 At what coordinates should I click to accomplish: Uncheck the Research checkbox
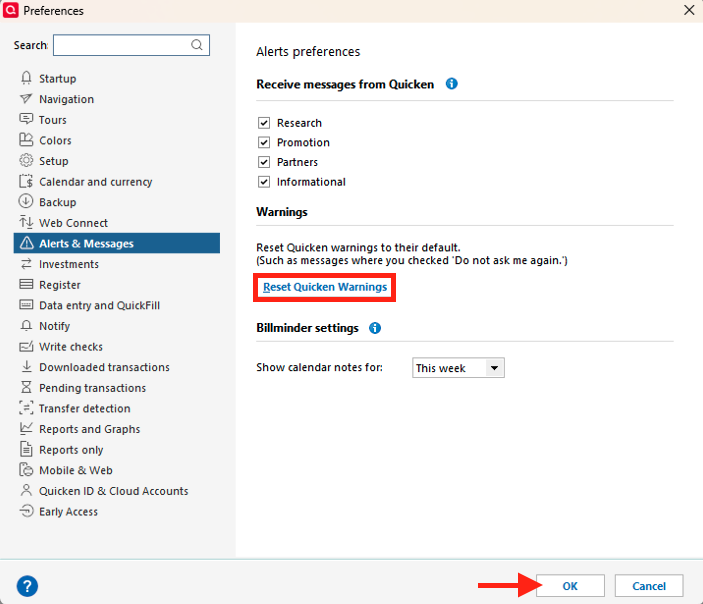[x=264, y=123]
